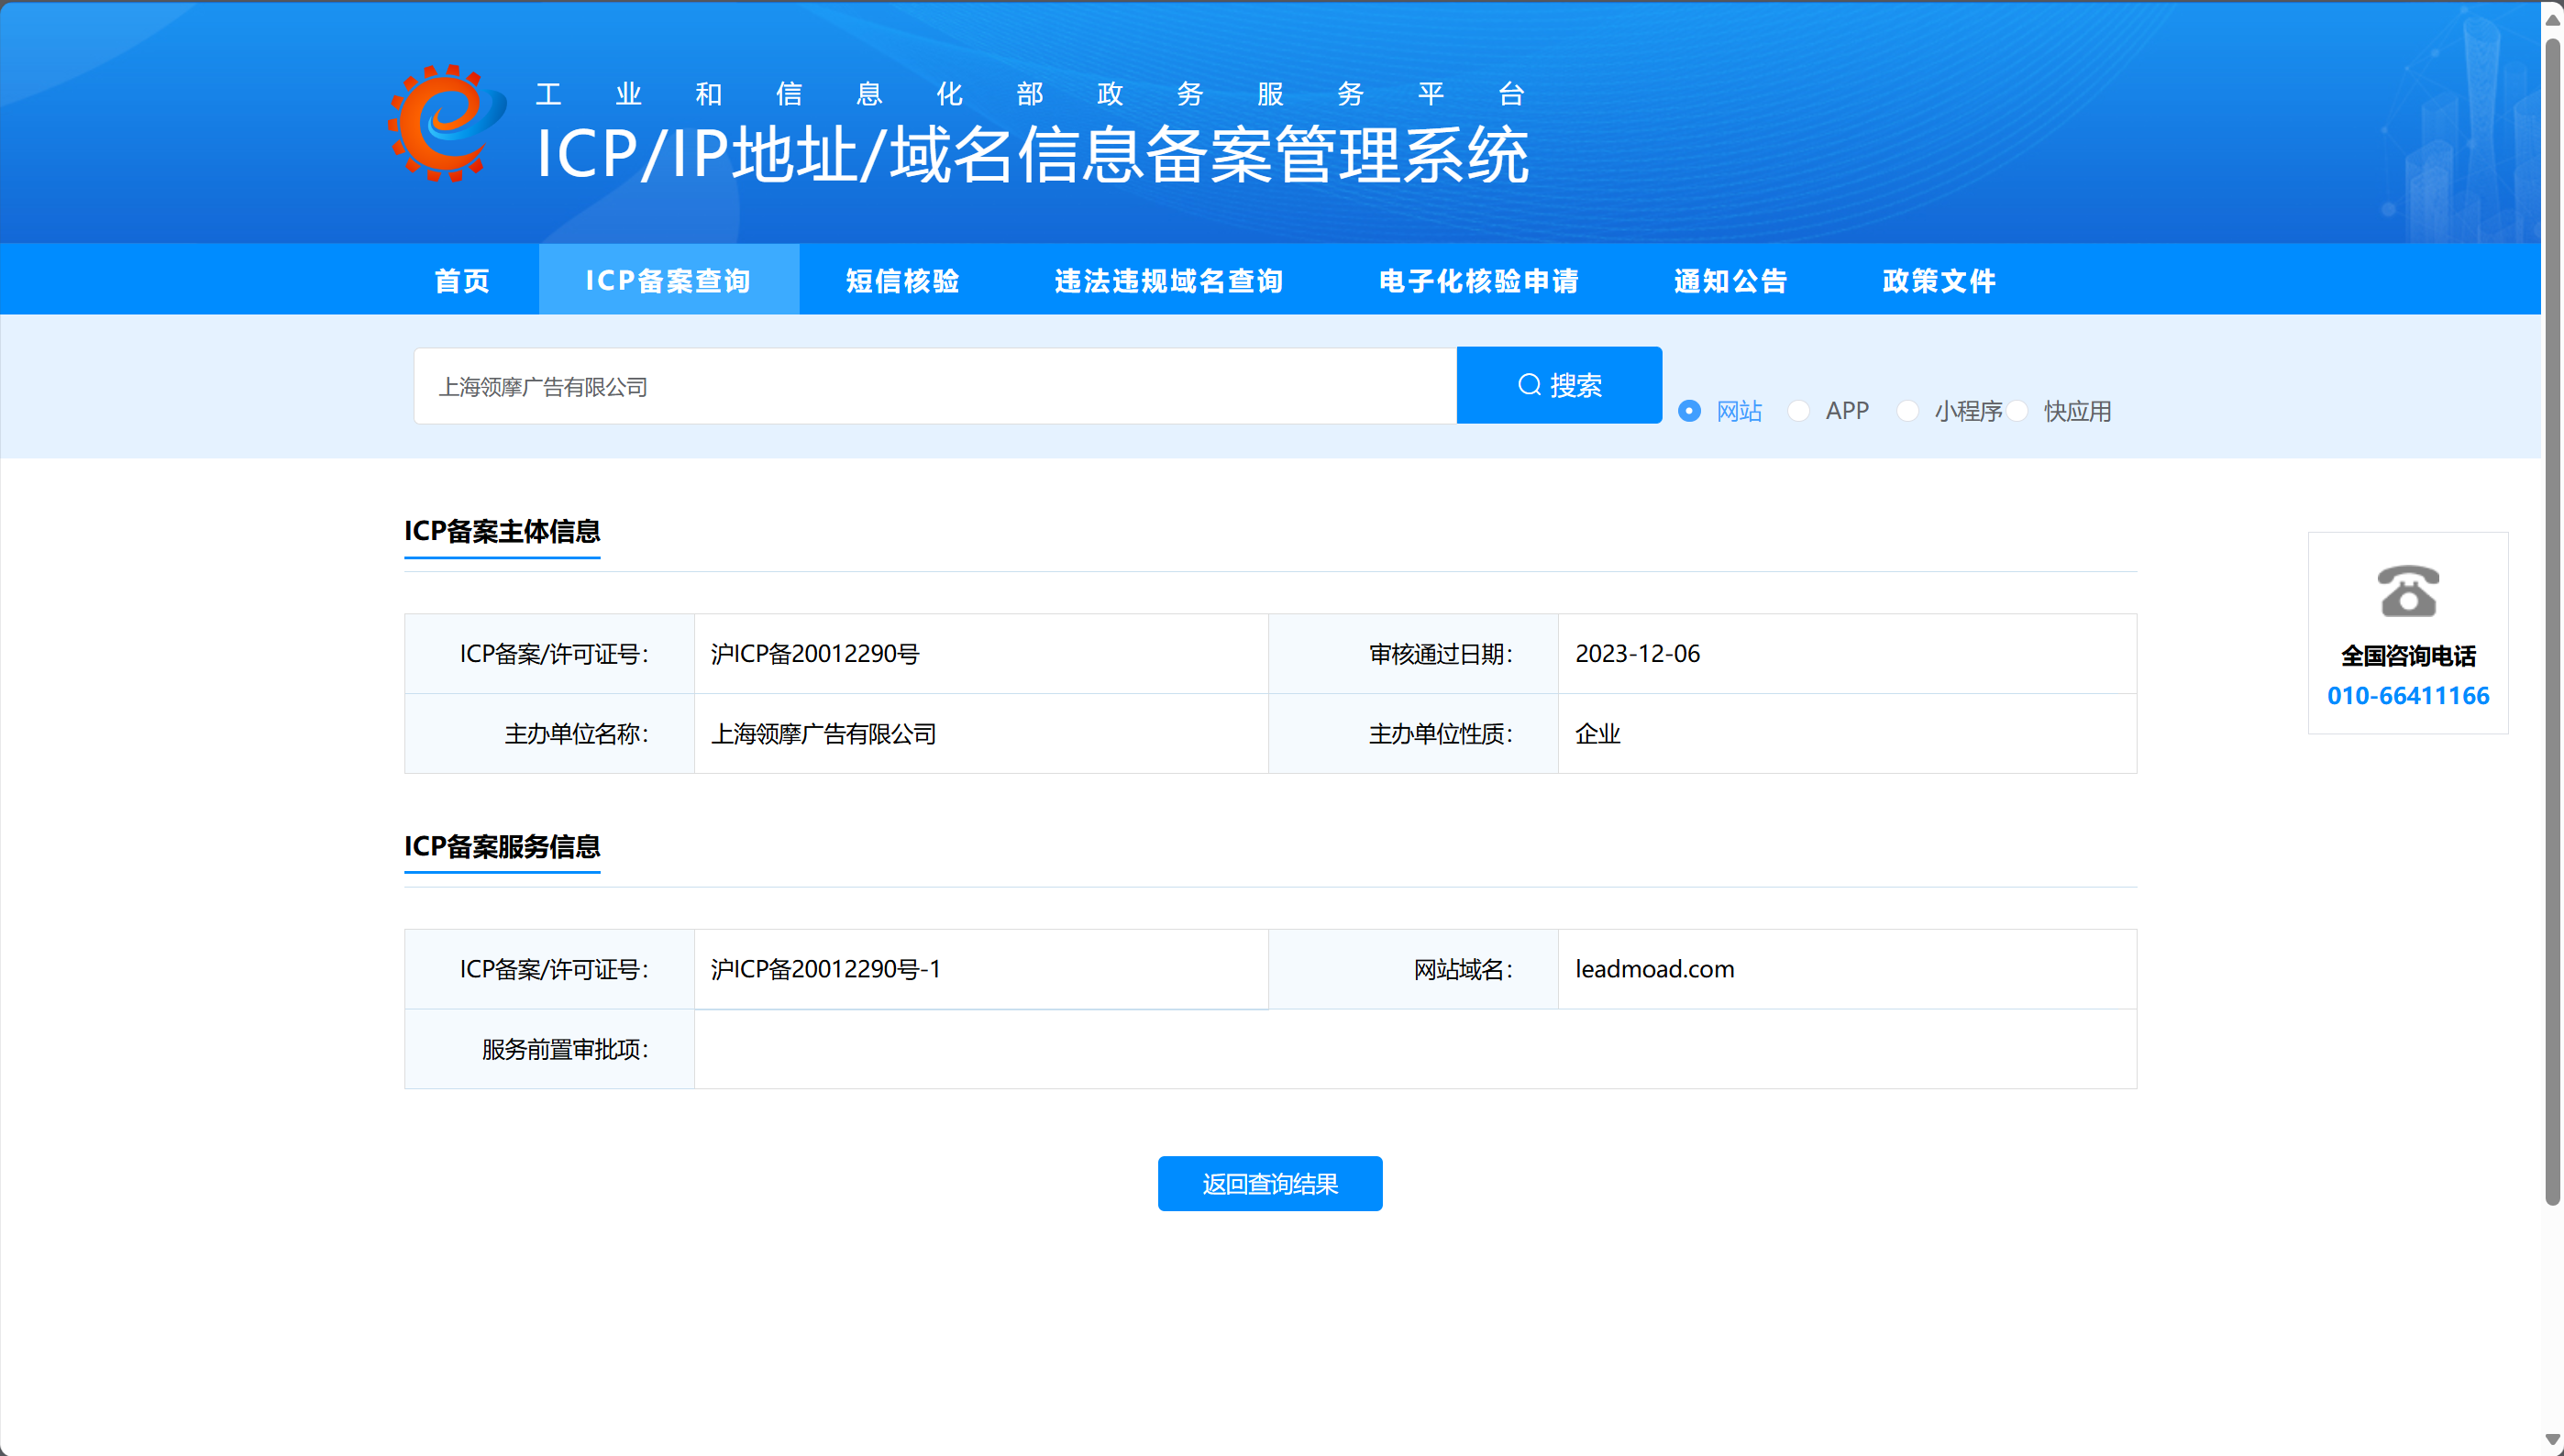The height and width of the screenshot is (1456, 2564).
Task: Click service license 沪ICP备20012290号-1
Action: (x=826, y=969)
